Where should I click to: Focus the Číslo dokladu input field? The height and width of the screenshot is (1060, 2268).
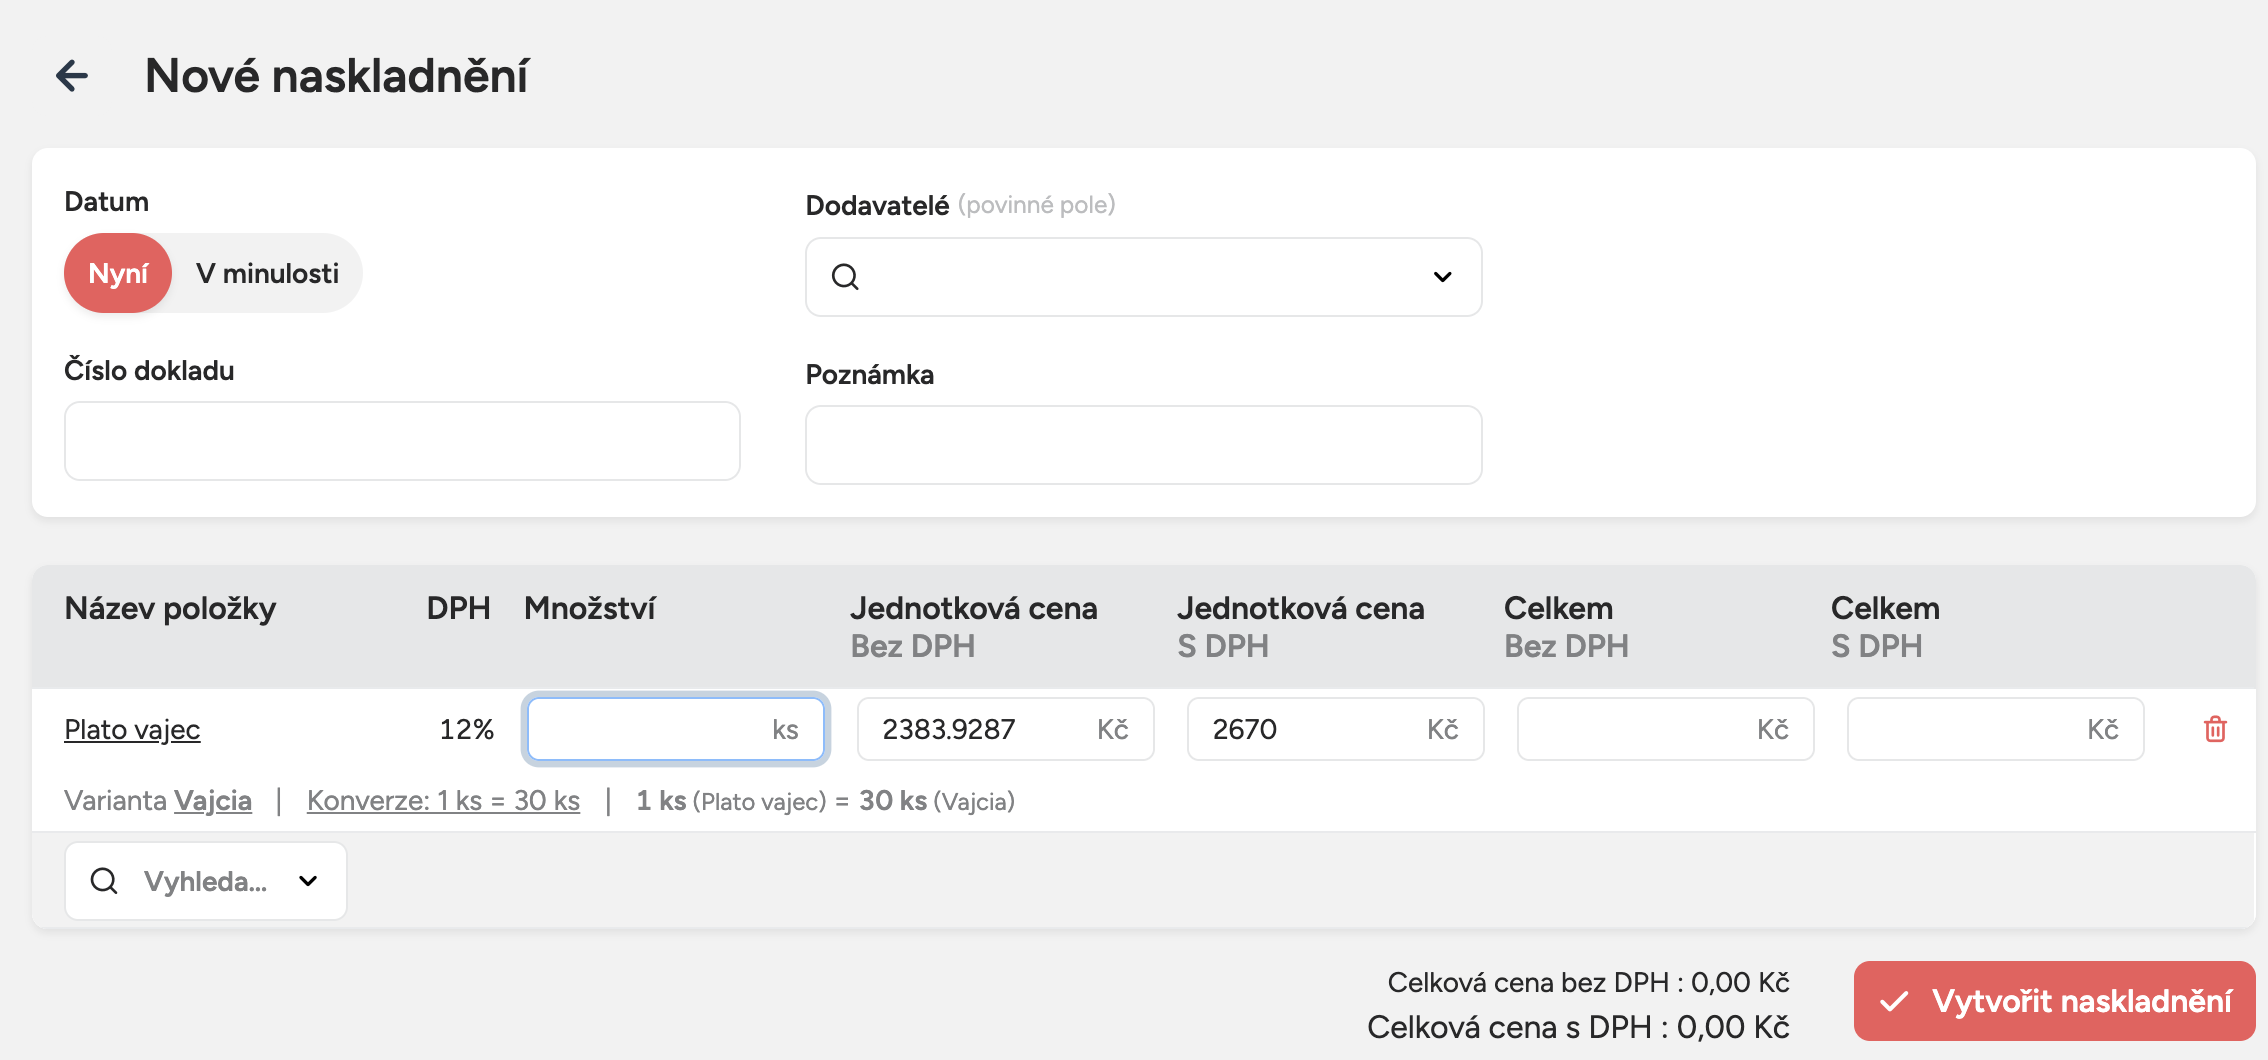click(402, 441)
